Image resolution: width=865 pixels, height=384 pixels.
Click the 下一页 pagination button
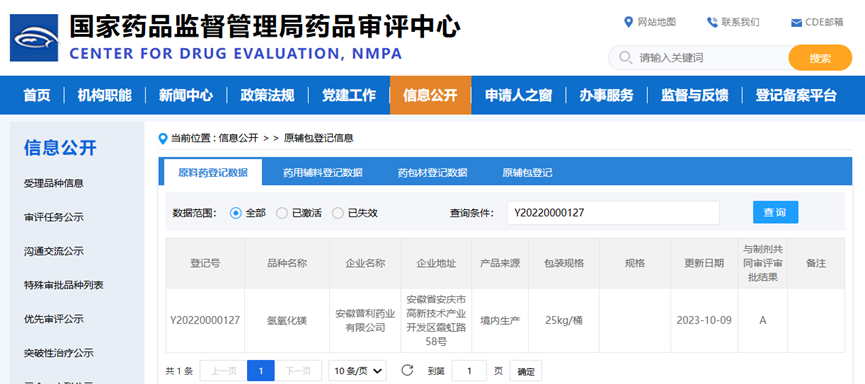(298, 371)
